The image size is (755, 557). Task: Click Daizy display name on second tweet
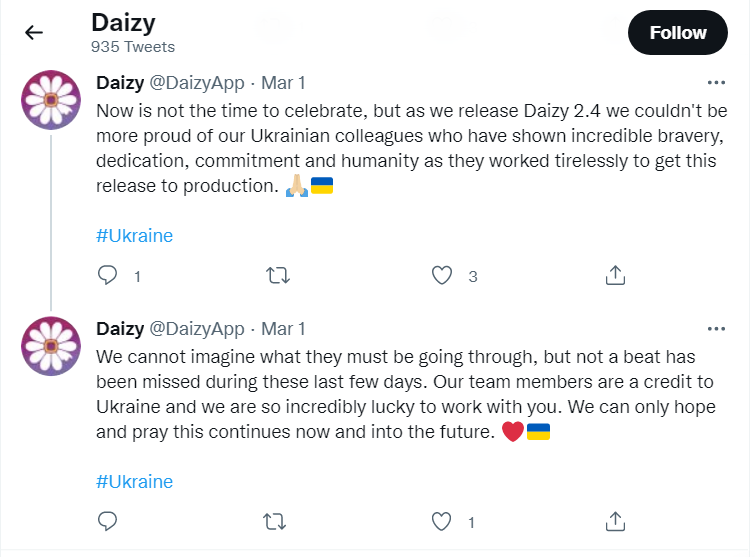[120, 328]
